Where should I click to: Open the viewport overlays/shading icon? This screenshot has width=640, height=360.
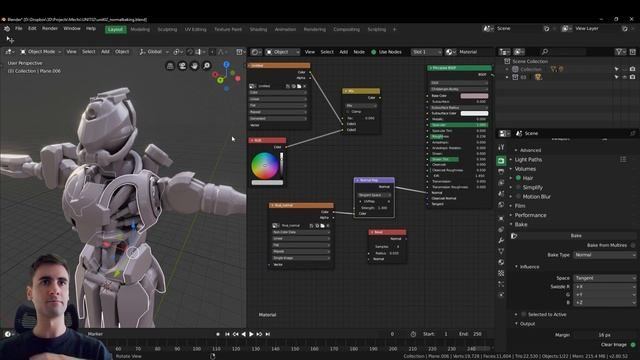(240, 52)
